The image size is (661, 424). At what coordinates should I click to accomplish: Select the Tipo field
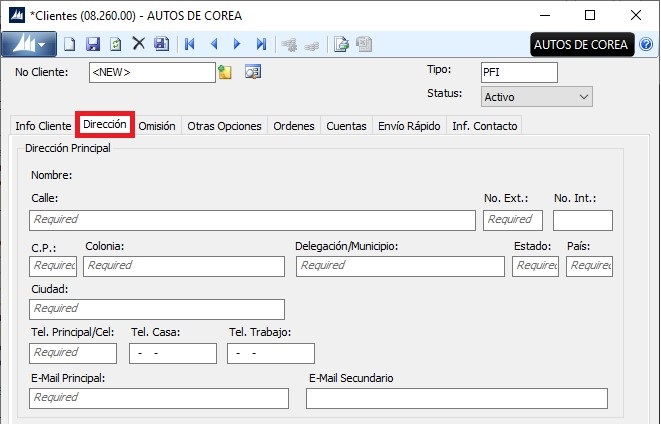coord(518,72)
